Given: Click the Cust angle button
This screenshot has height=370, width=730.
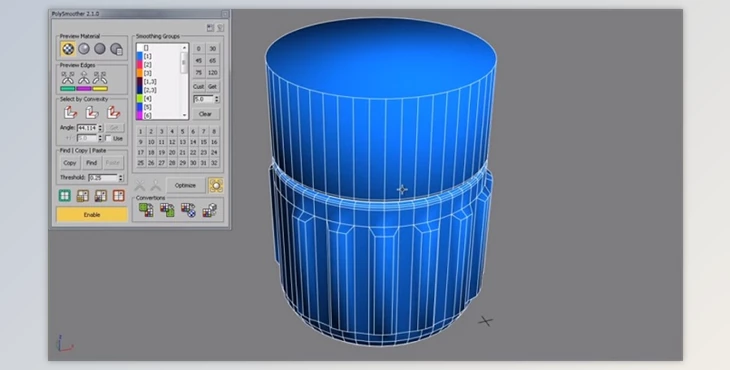Looking at the screenshot, I should tap(198, 87).
